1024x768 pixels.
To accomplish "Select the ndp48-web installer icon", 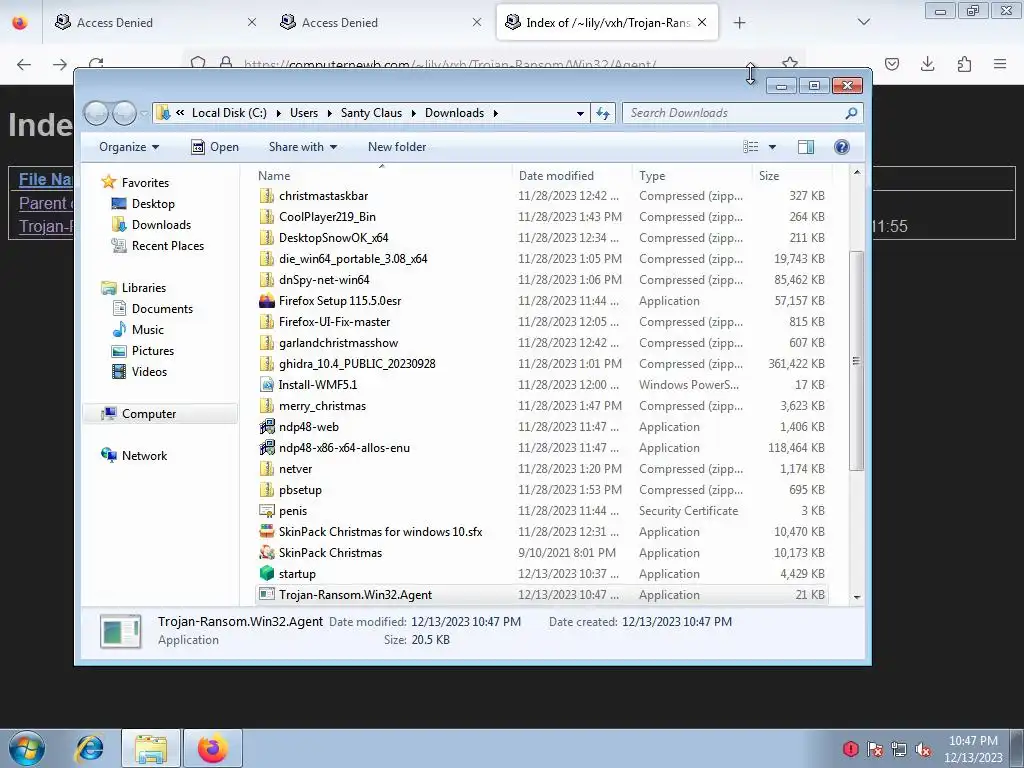I will 266,427.
